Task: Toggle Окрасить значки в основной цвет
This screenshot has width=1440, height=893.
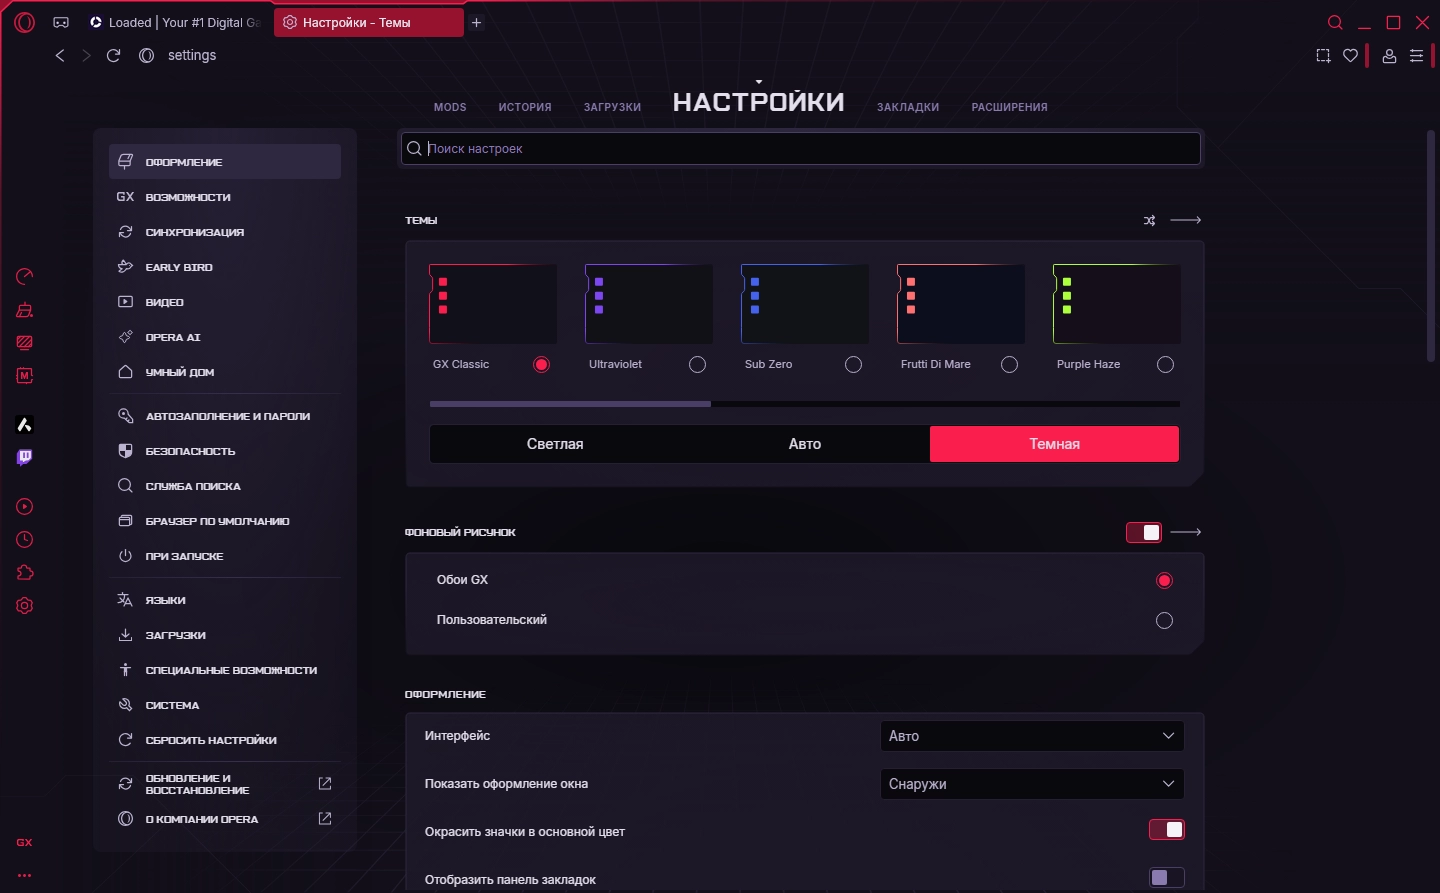Action: pyautogui.click(x=1167, y=830)
